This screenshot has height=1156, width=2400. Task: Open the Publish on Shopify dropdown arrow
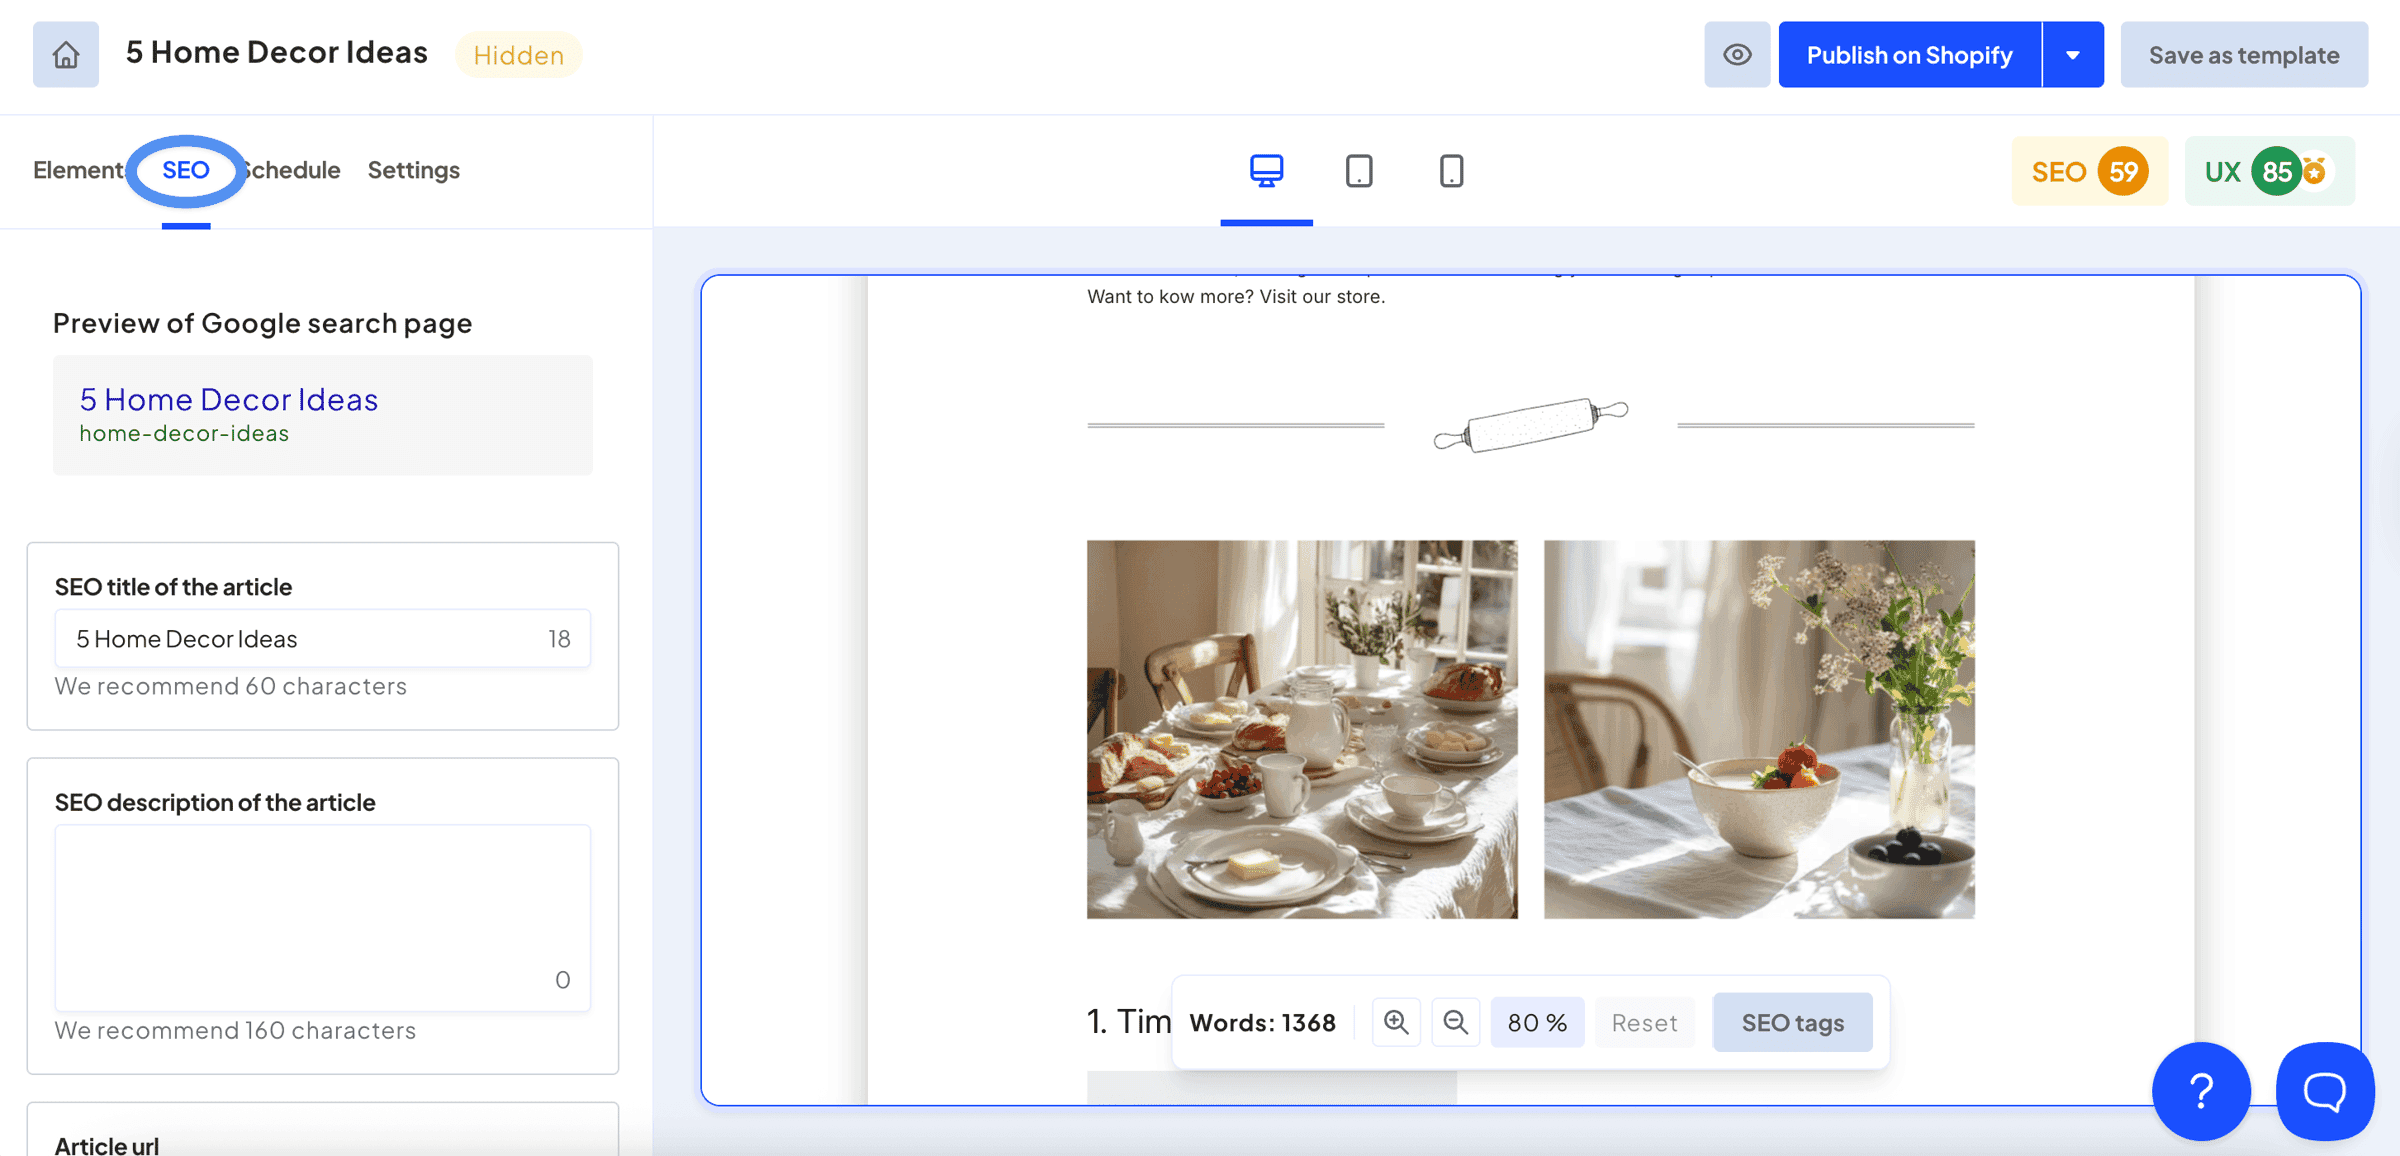tap(2073, 54)
